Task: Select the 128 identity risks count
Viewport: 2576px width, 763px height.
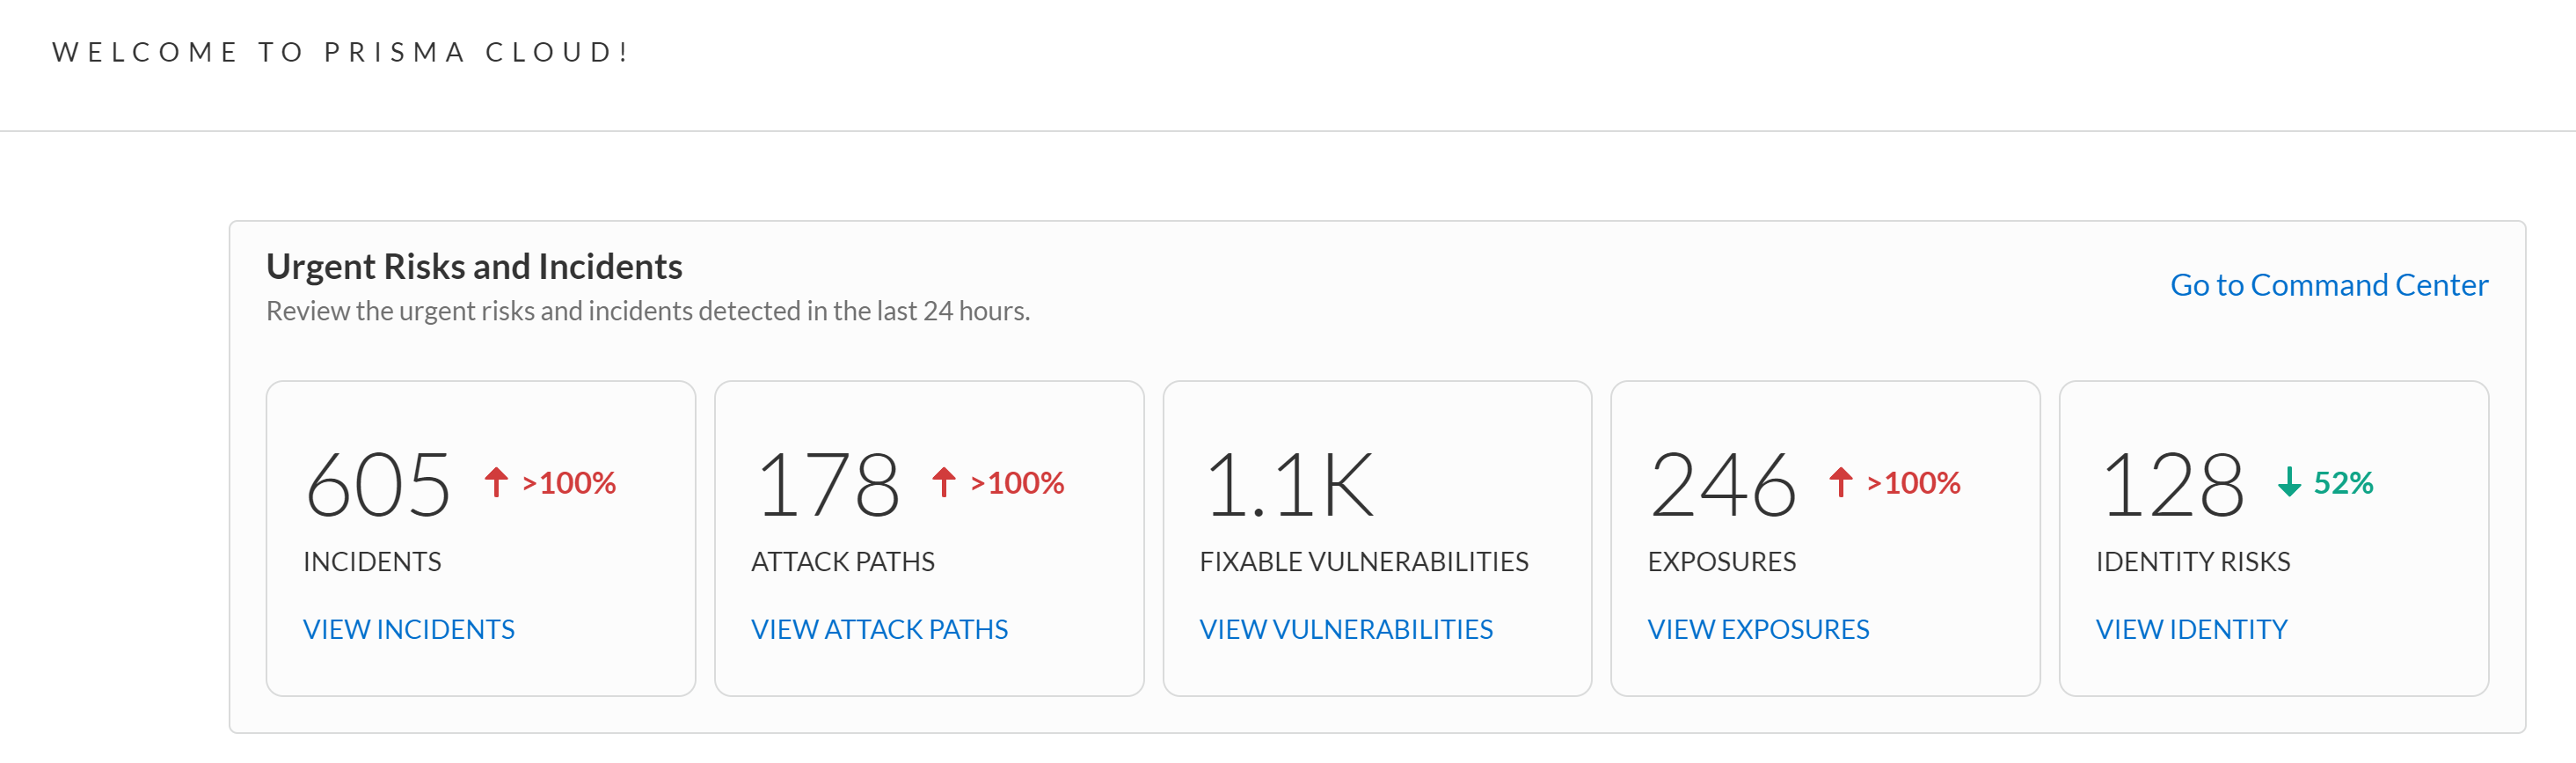Action: [x=2172, y=485]
